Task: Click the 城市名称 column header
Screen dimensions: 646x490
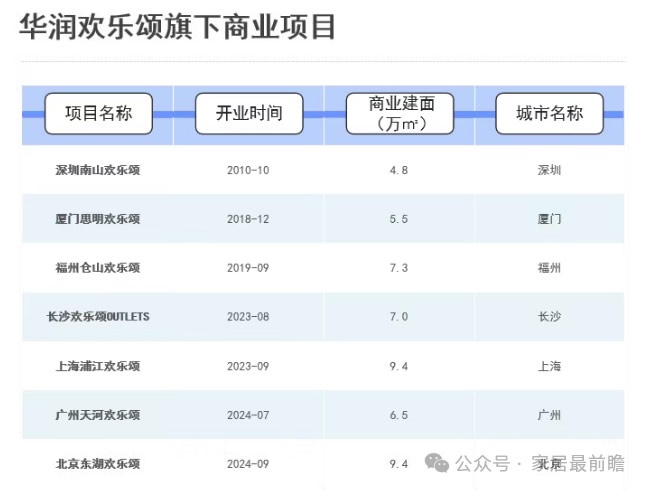Action: coord(550,113)
